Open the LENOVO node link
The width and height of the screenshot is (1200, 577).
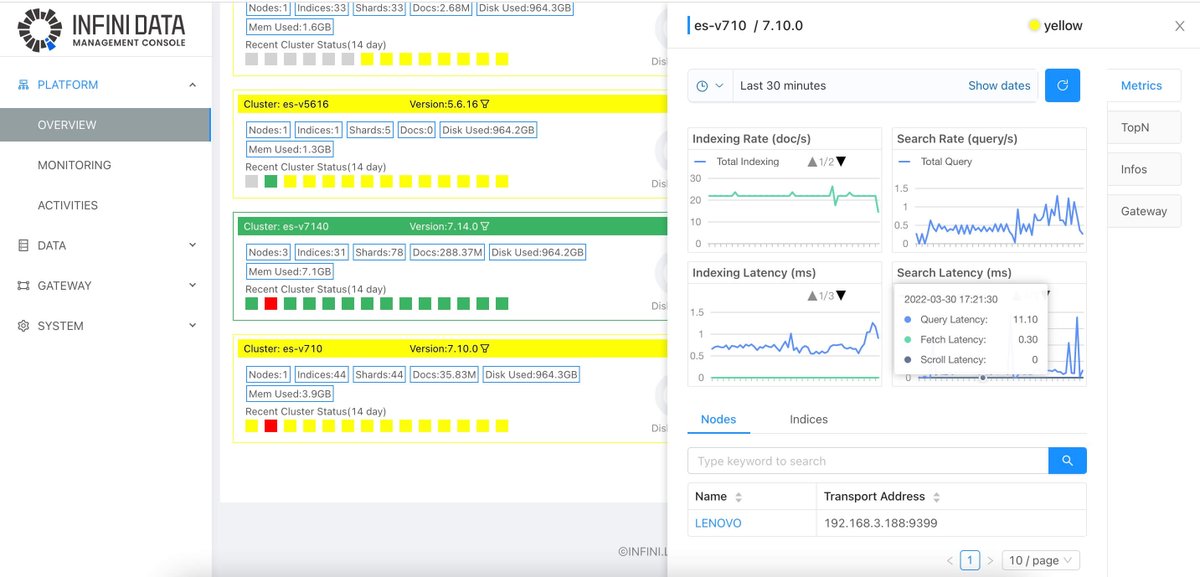[x=718, y=523]
